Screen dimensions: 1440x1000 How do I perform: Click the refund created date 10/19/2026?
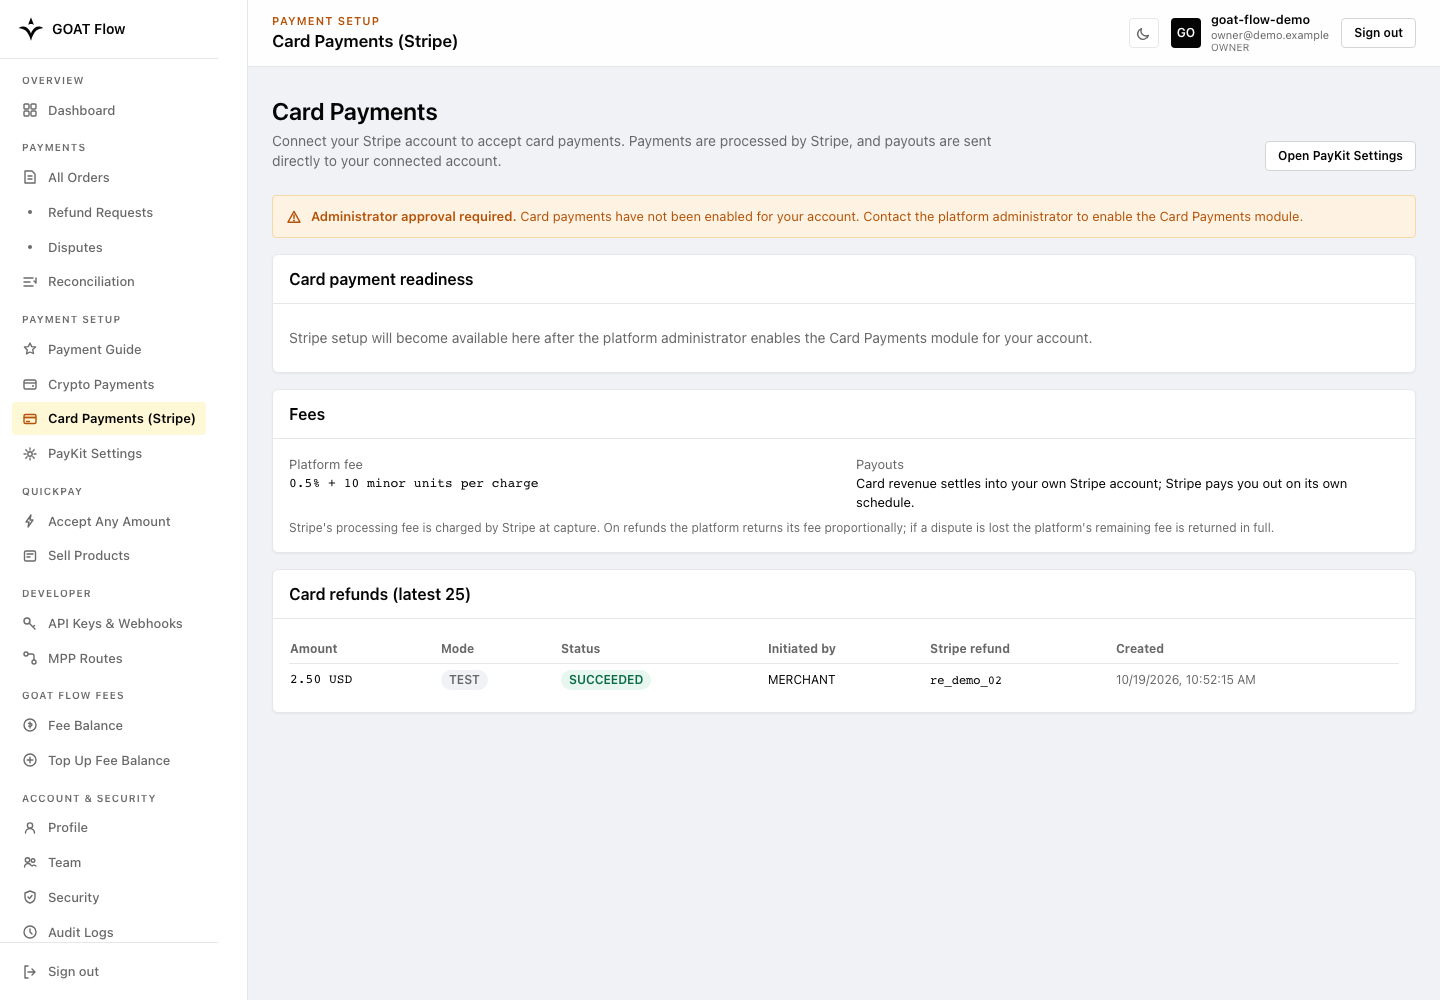[x=1186, y=680]
